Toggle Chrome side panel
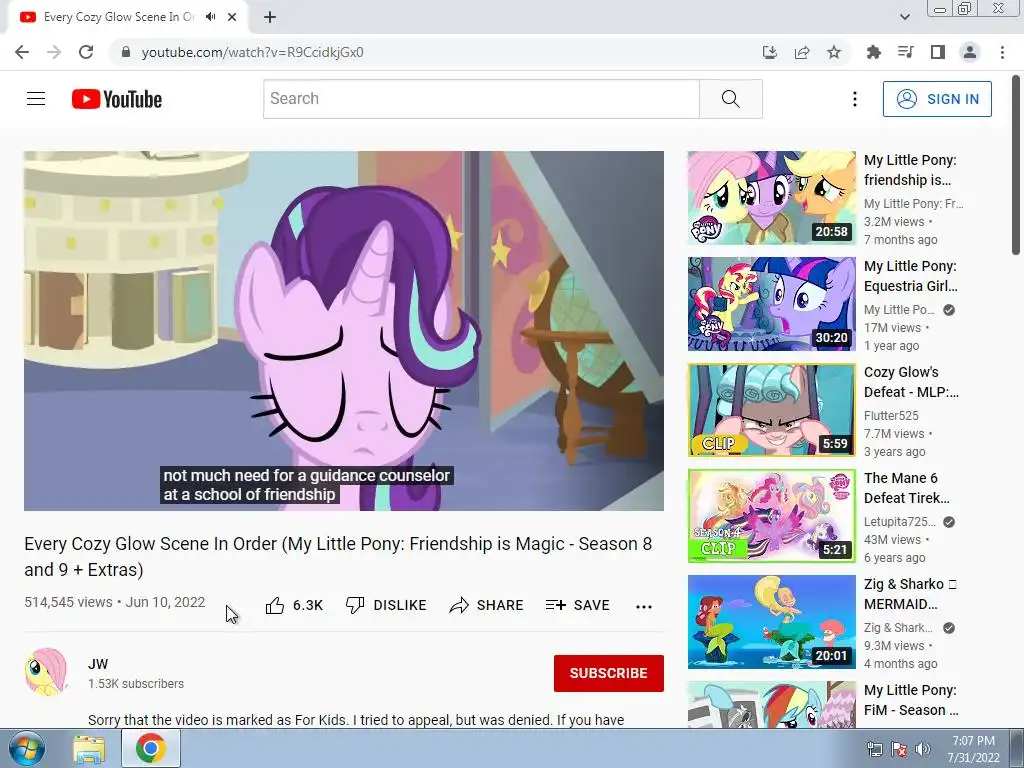The height and width of the screenshot is (768, 1024). click(938, 52)
